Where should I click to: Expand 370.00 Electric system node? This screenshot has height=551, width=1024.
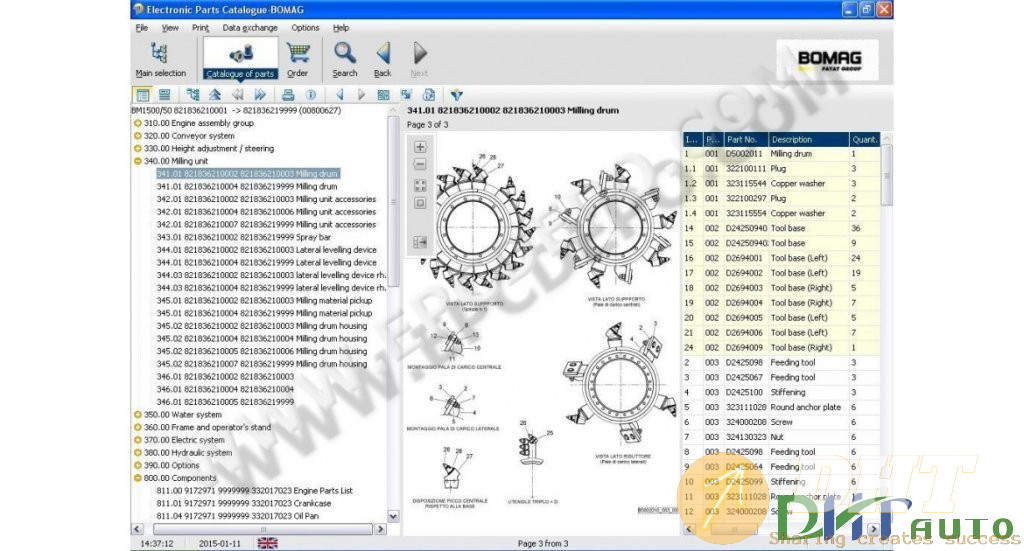(x=138, y=440)
